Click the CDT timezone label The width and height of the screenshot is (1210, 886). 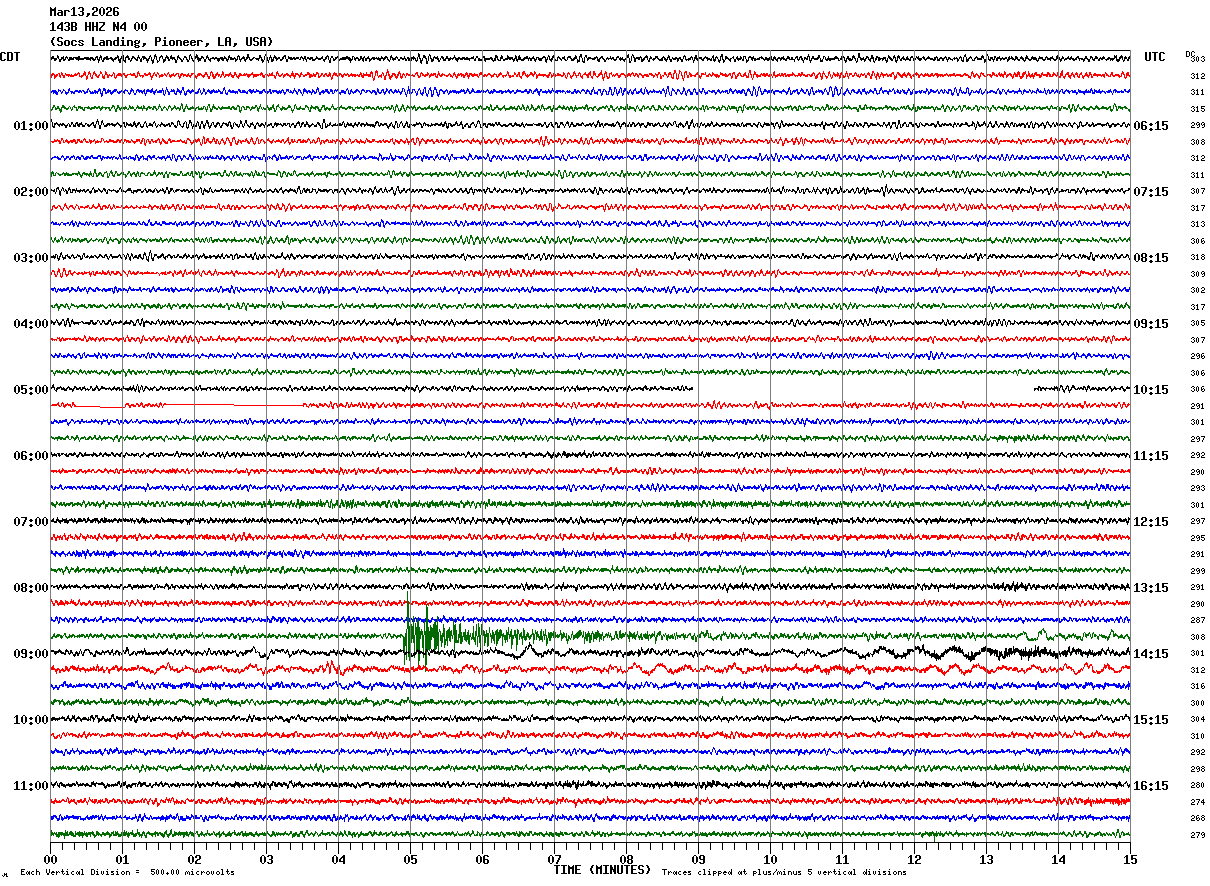(11, 57)
